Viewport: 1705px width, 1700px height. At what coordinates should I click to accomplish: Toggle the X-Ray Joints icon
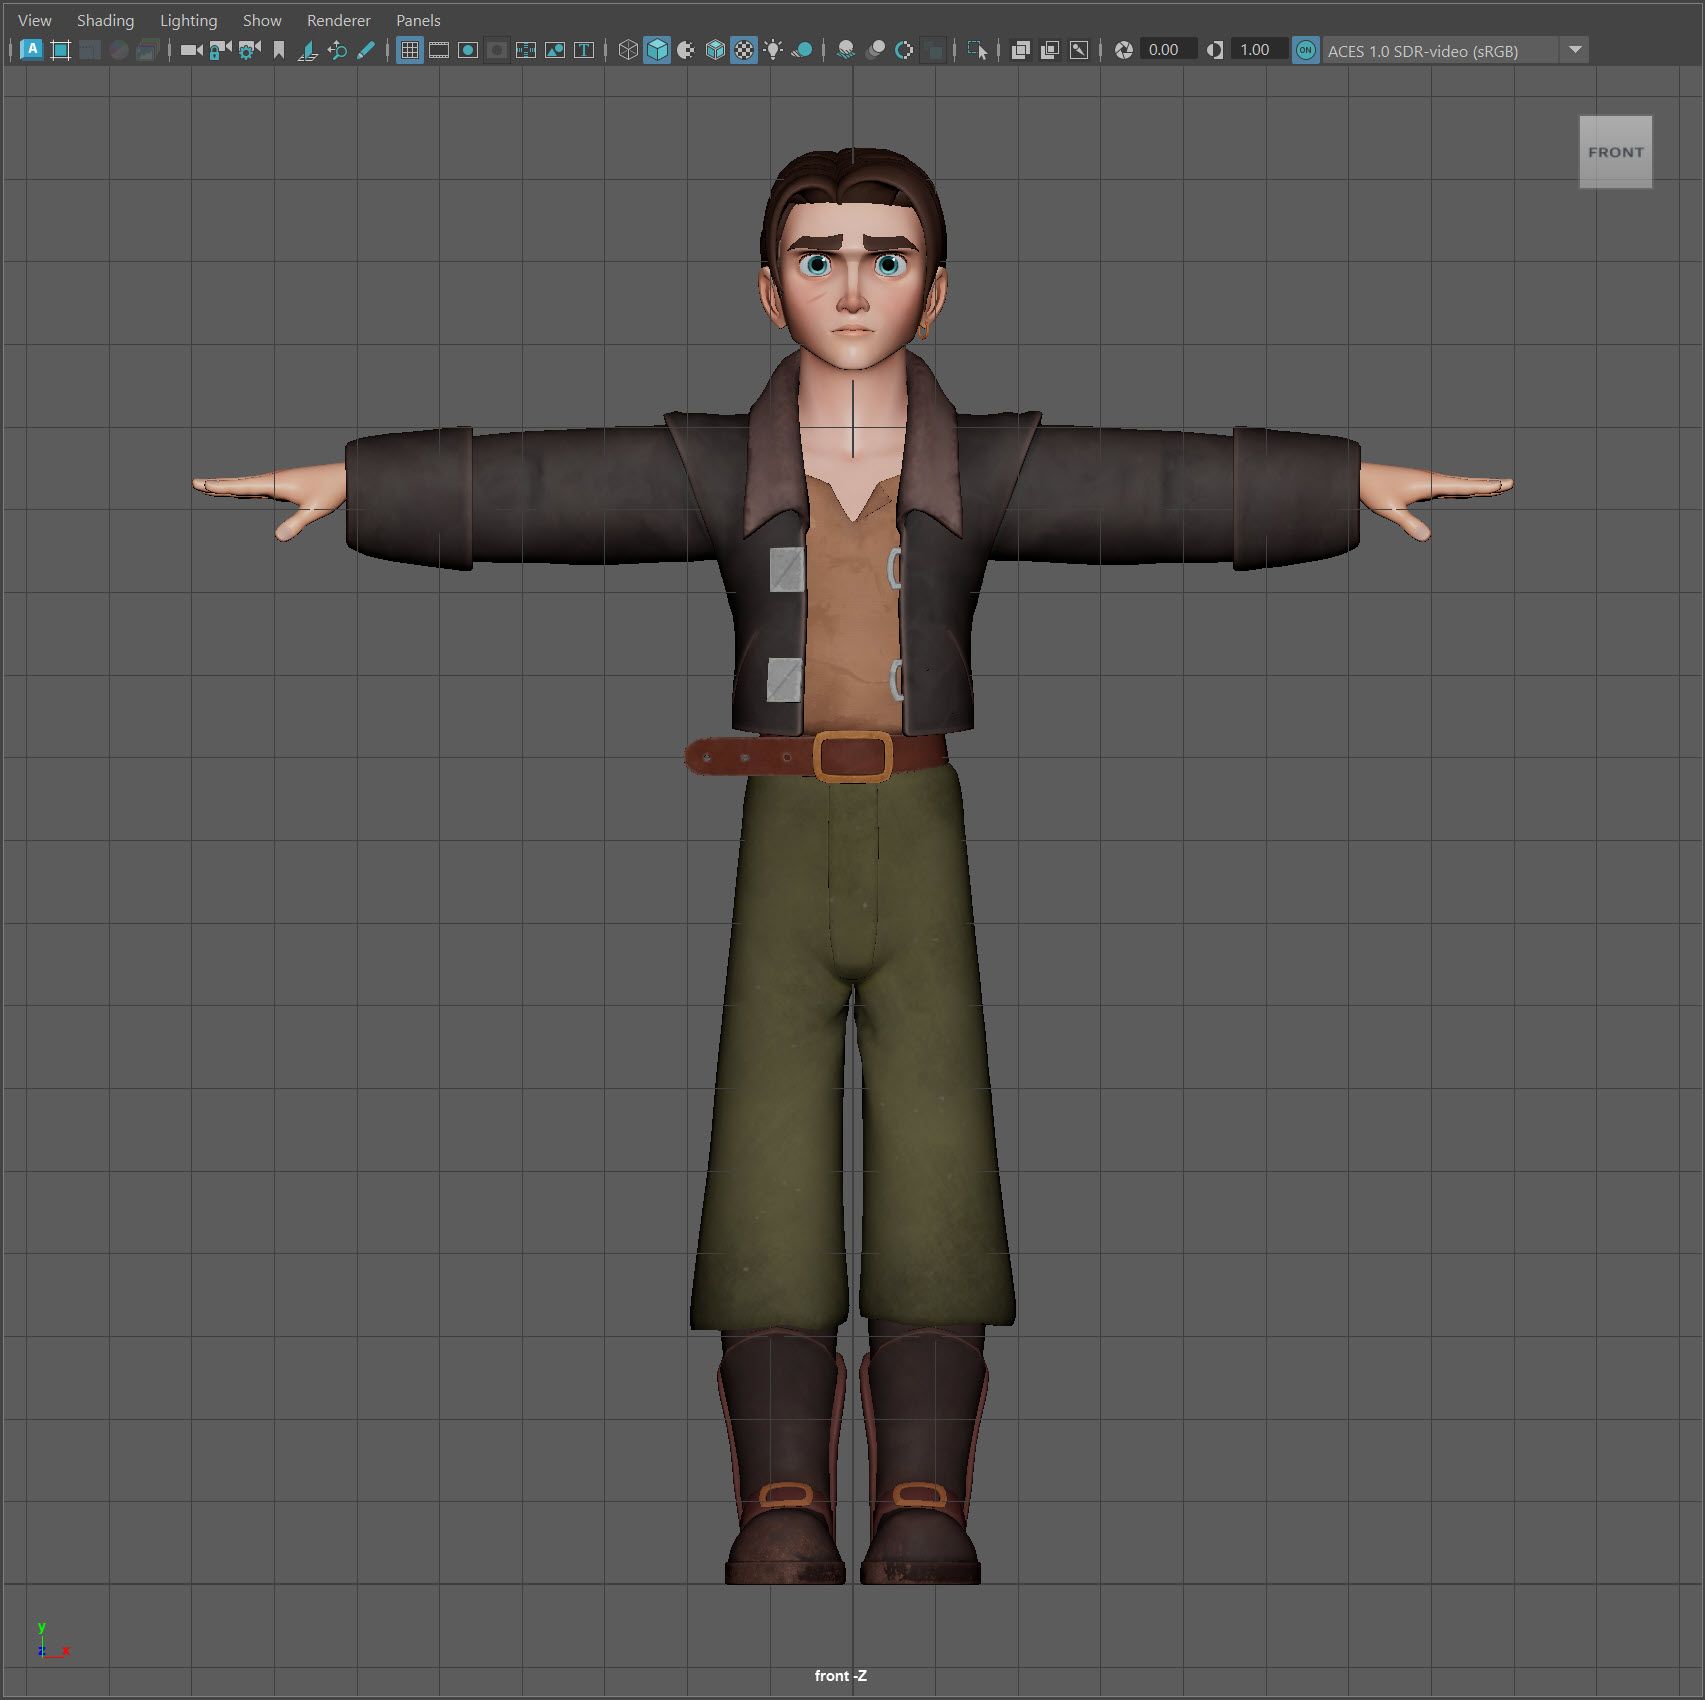pos(1079,50)
